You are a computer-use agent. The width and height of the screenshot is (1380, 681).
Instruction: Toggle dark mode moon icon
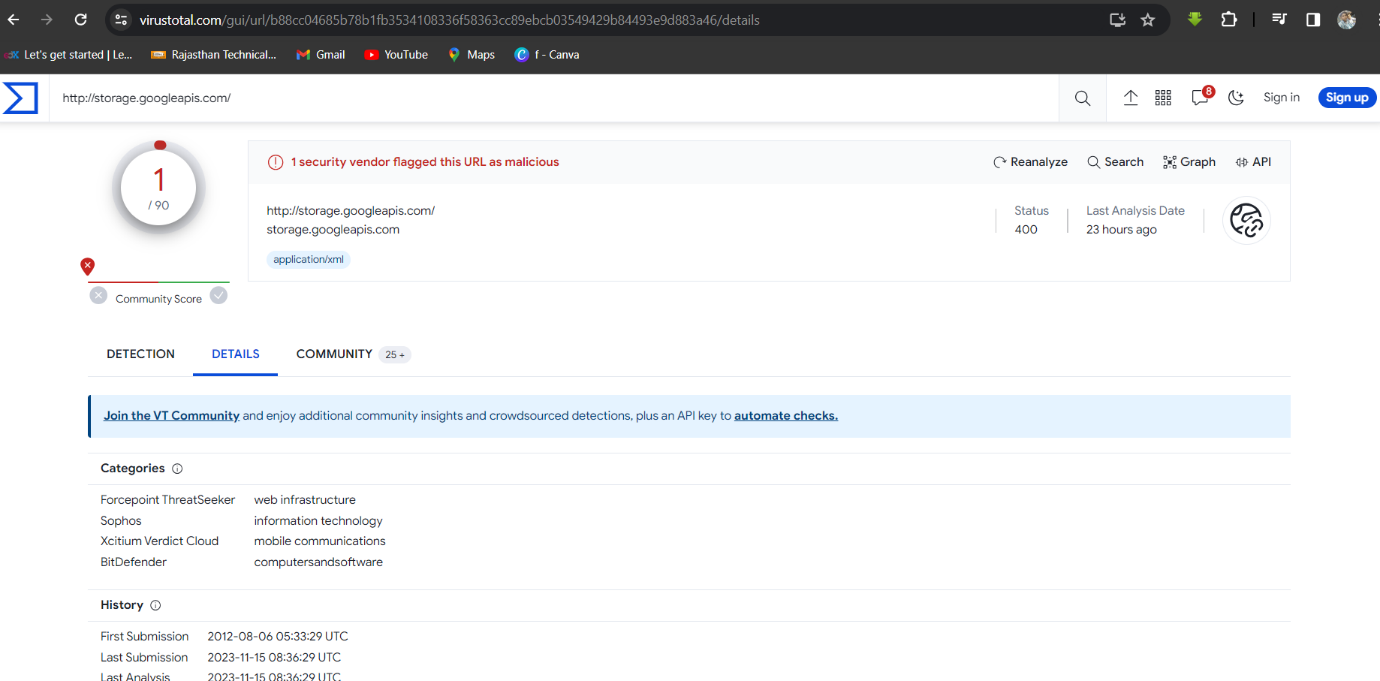[1236, 98]
